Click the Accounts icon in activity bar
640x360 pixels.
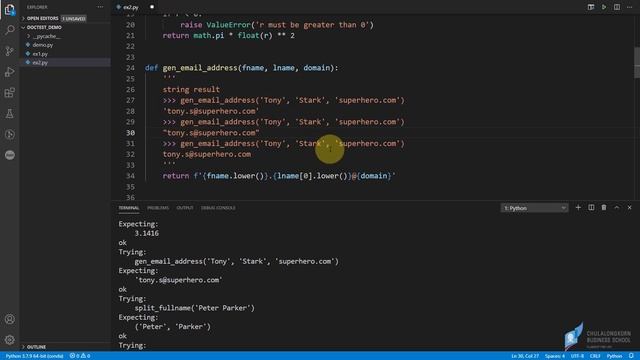coord(9,319)
